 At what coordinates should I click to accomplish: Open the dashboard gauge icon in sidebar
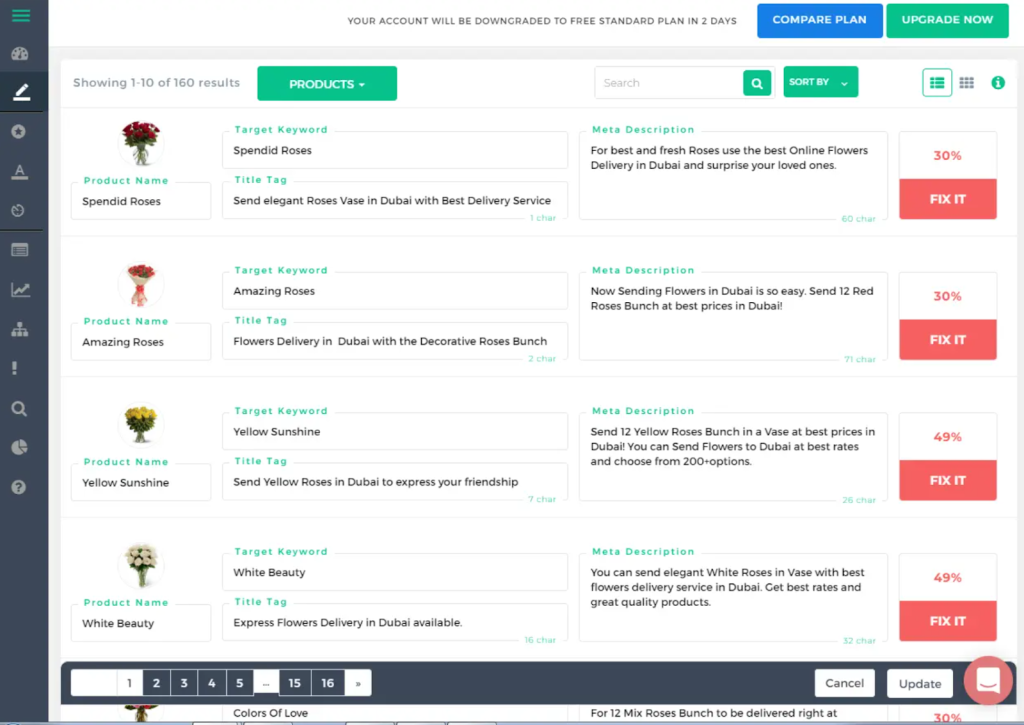(20, 54)
